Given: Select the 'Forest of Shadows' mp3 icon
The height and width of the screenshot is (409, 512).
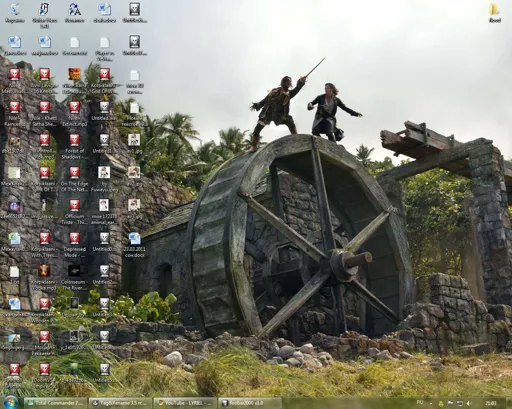Looking at the screenshot, I should [x=74, y=147].
